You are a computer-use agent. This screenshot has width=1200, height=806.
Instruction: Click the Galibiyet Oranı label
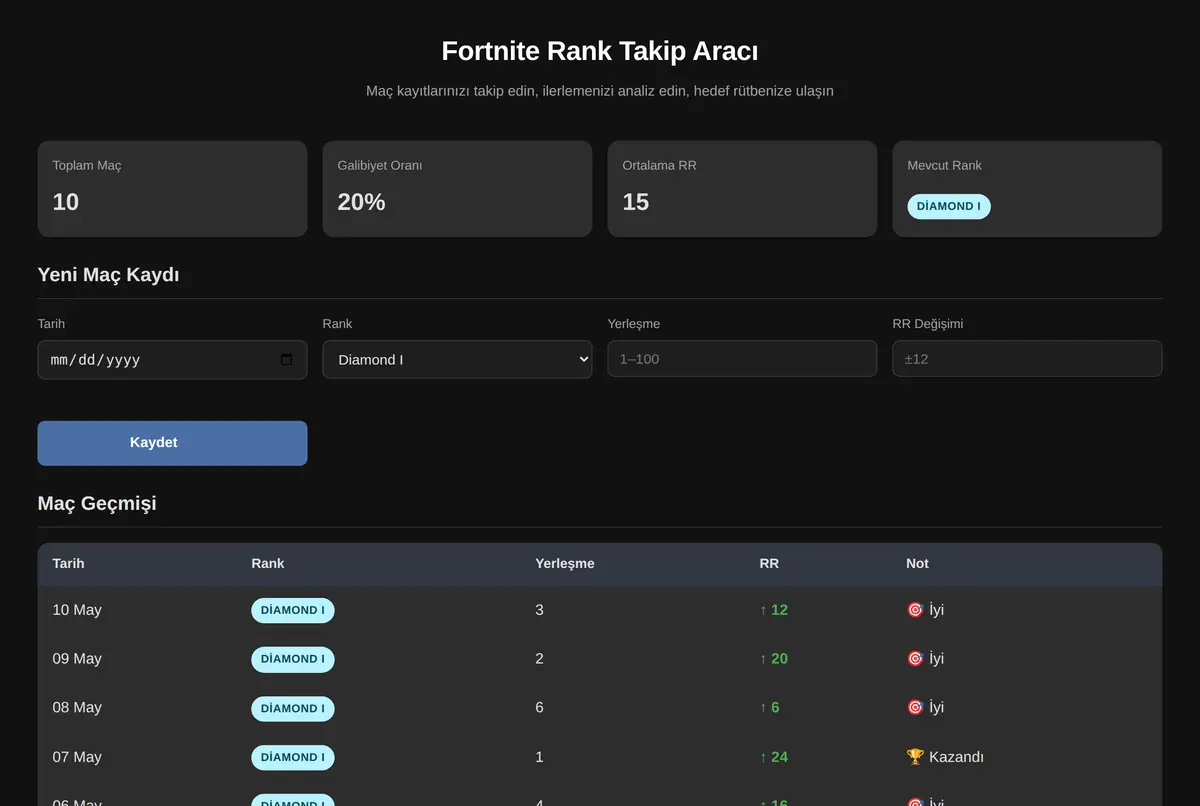click(380, 166)
